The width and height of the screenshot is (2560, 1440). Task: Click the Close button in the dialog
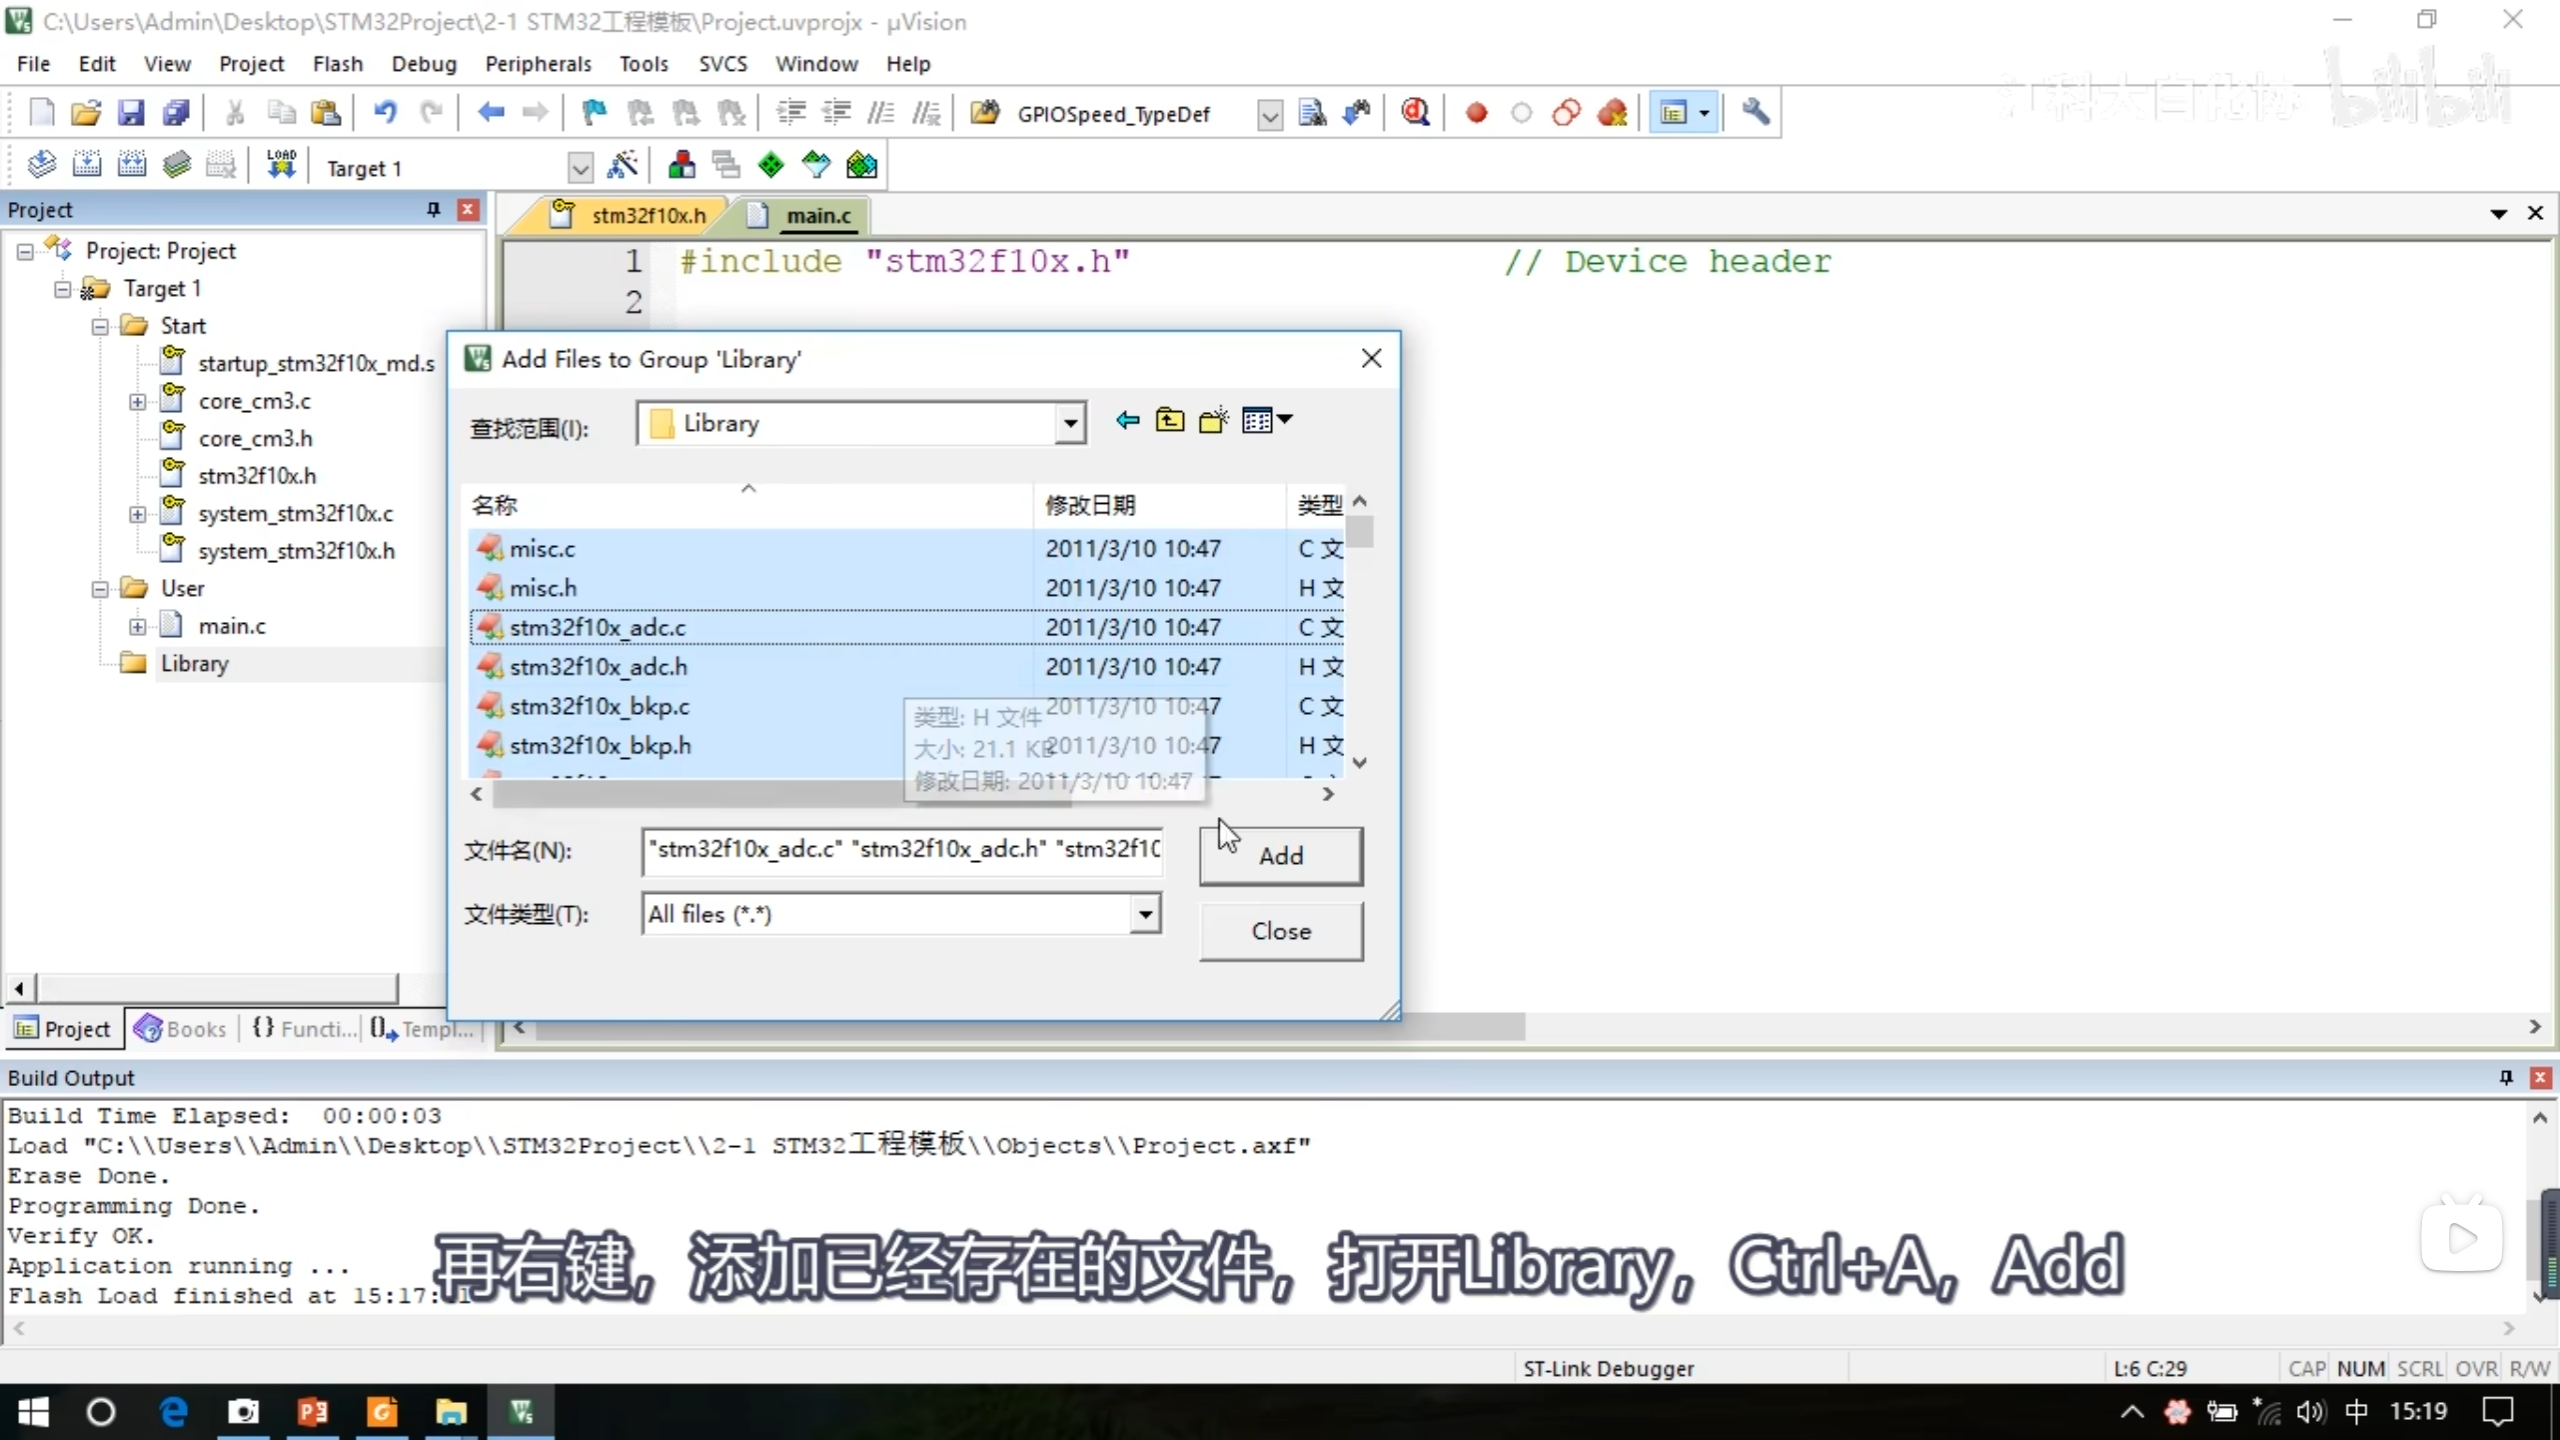click(1280, 931)
